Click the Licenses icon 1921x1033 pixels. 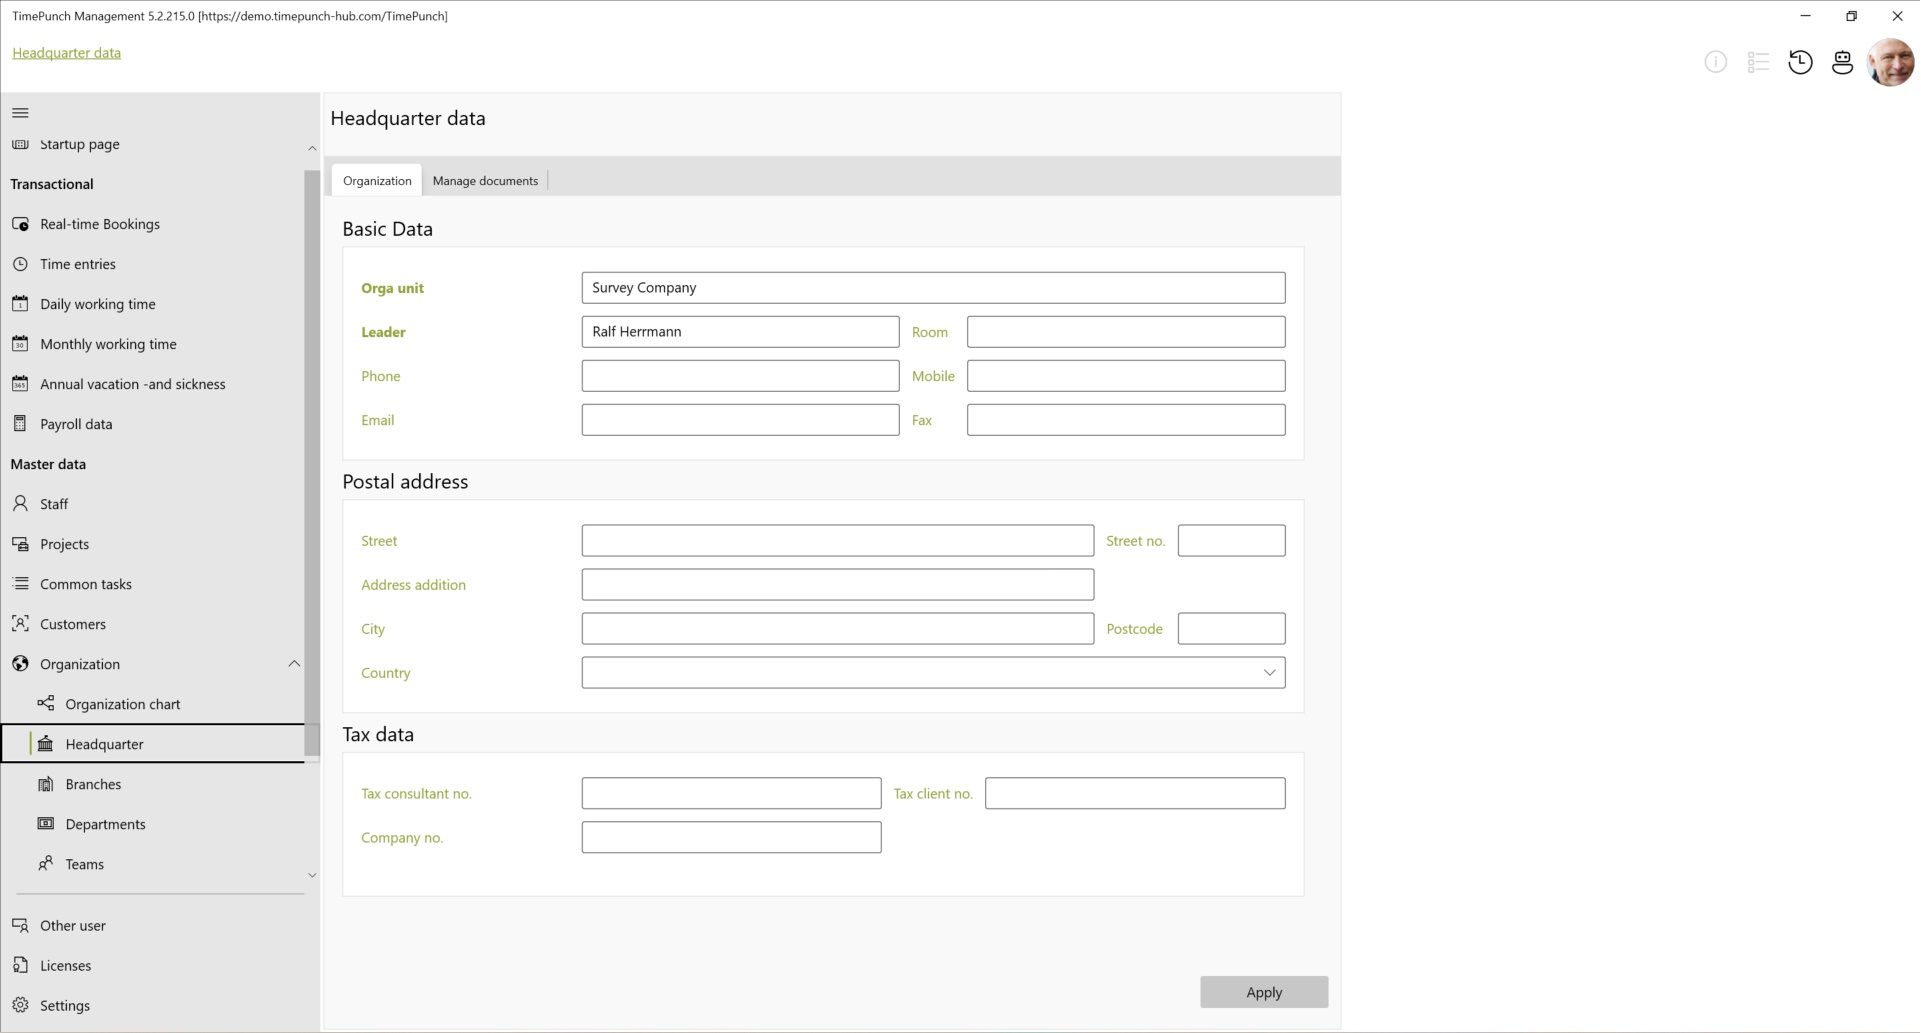20,966
